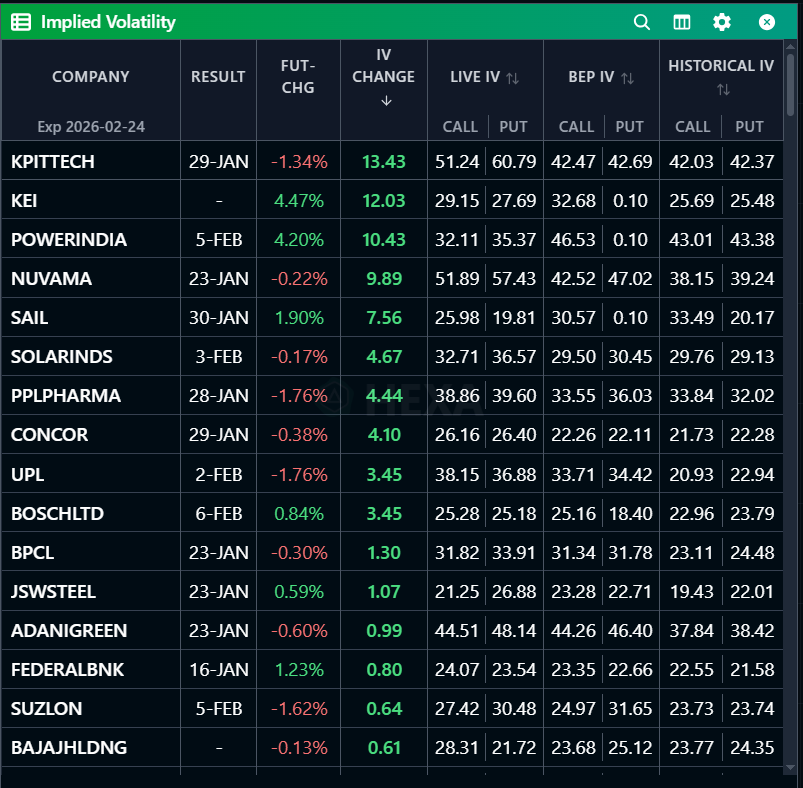Toggle IV CHANGE descending sort arrow
Screen dimensions: 803x788
[x=386, y=101]
